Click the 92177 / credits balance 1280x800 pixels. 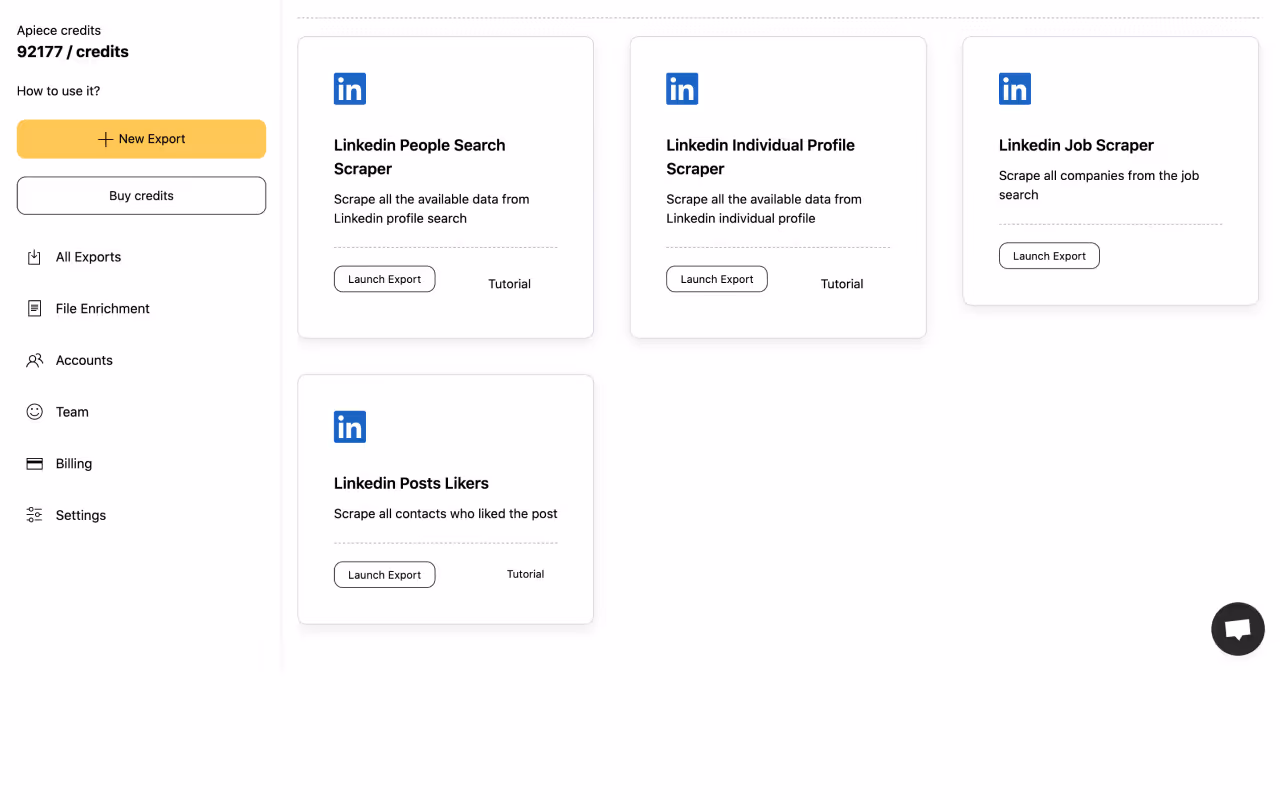click(73, 52)
